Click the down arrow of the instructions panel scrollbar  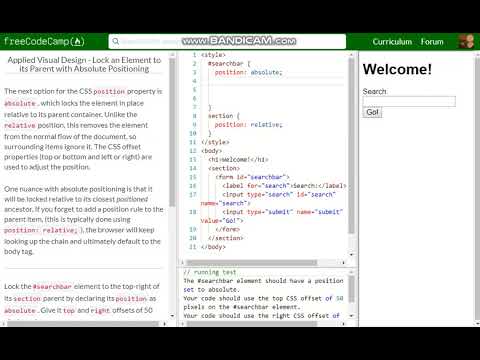point(172,315)
